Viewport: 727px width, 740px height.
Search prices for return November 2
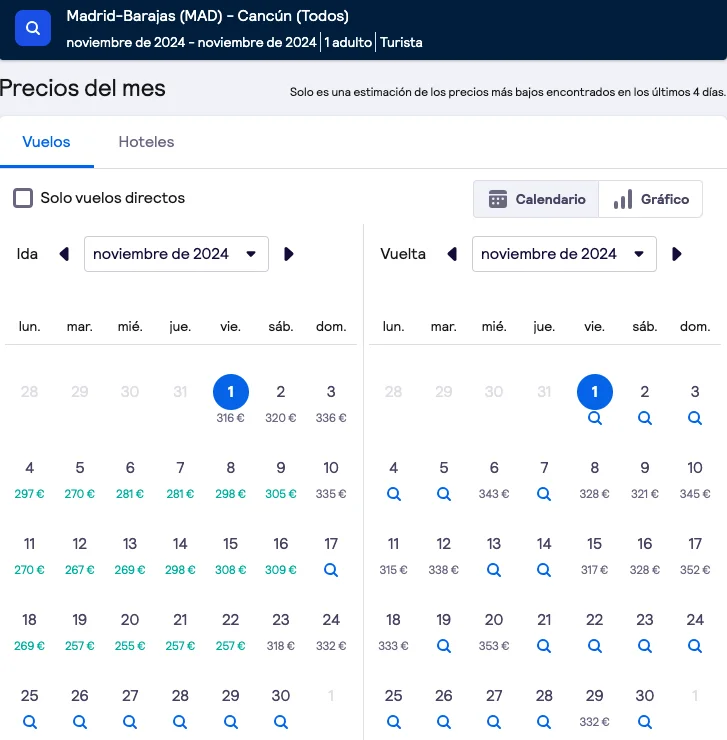pos(645,418)
